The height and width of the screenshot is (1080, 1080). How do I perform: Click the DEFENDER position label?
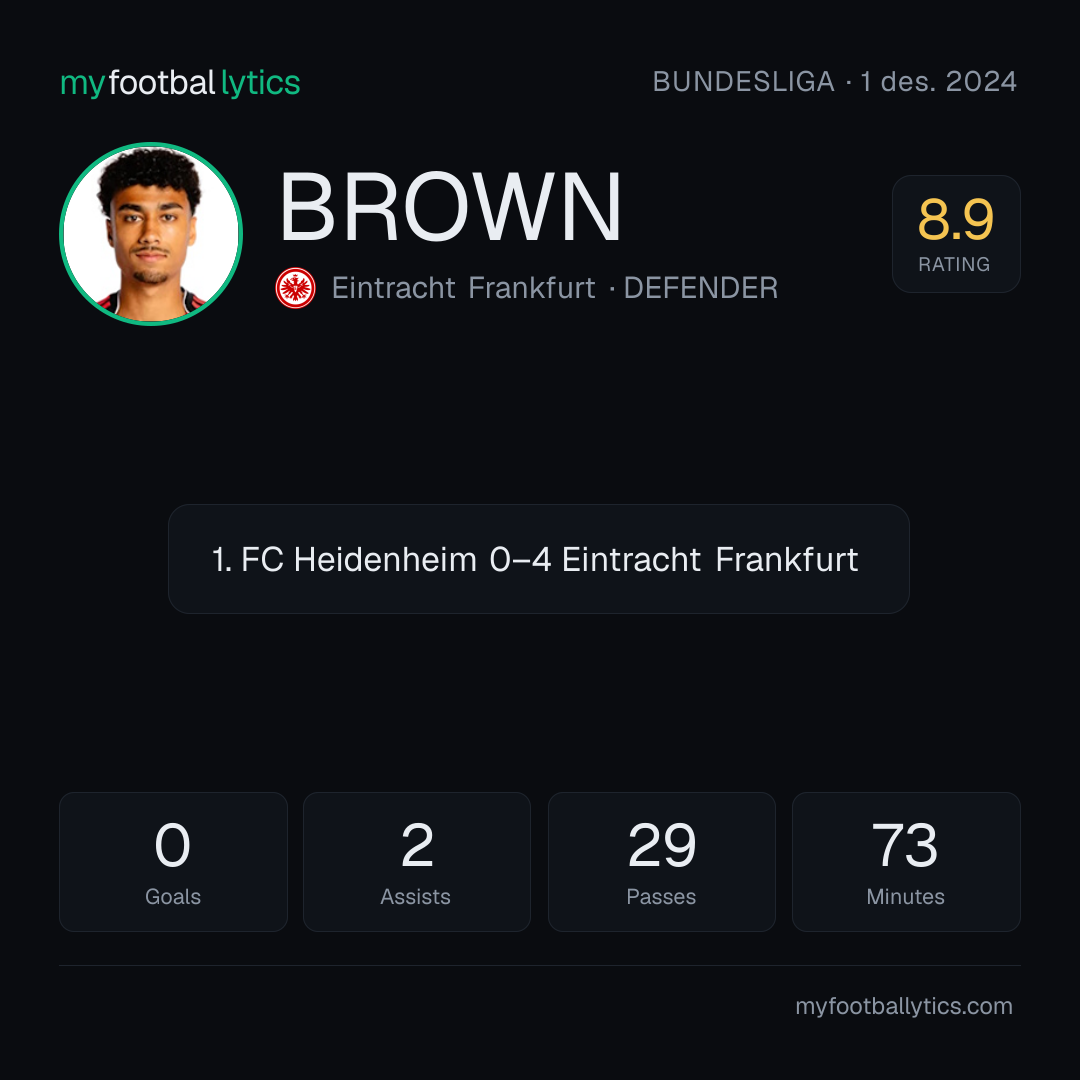click(700, 288)
